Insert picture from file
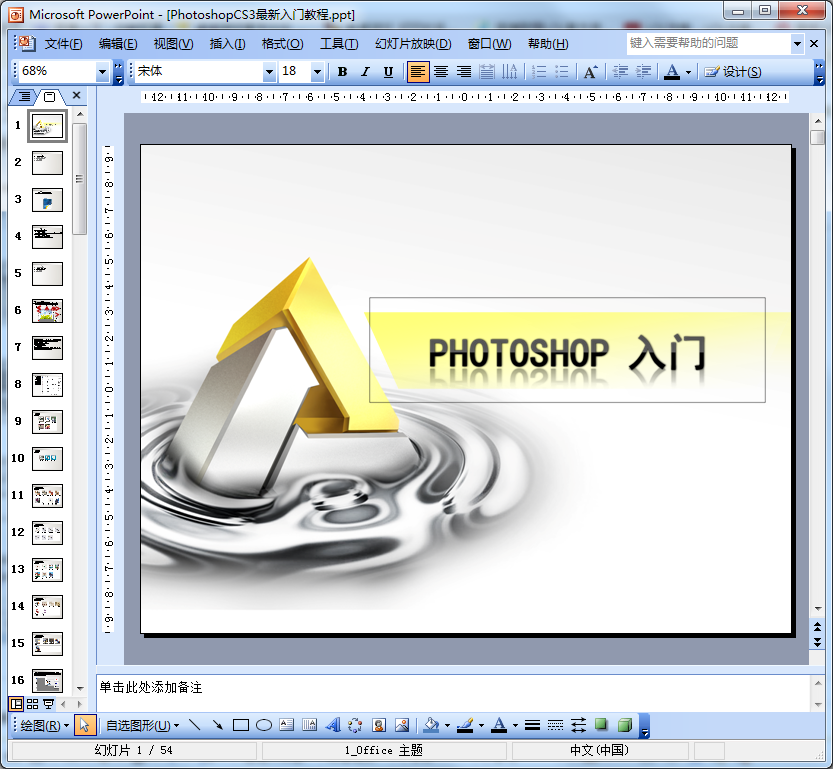The height and width of the screenshot is (769, 833). (x=402, y=725)
